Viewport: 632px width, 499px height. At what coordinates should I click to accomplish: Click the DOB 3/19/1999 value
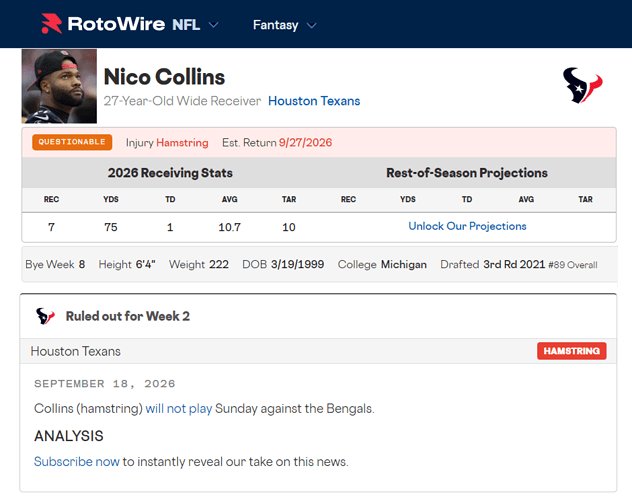[297, 264]
